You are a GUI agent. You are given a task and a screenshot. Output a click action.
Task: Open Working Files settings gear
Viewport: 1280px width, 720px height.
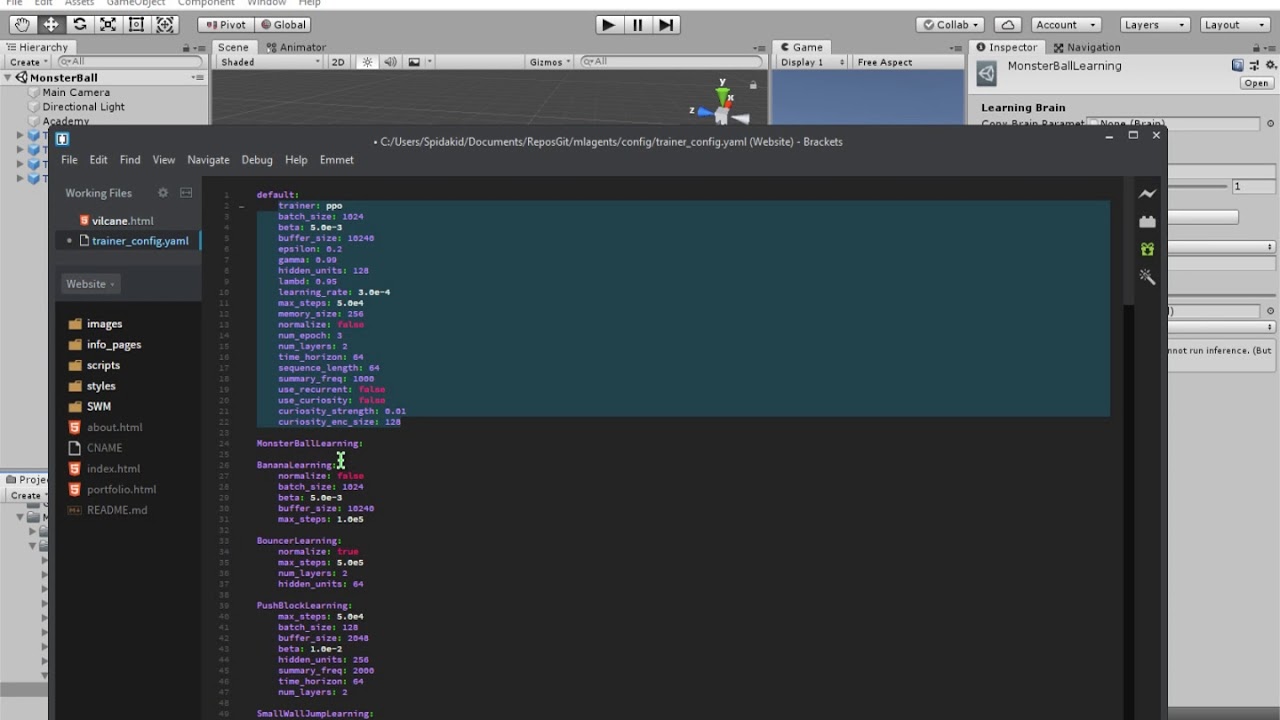(163, 193)
